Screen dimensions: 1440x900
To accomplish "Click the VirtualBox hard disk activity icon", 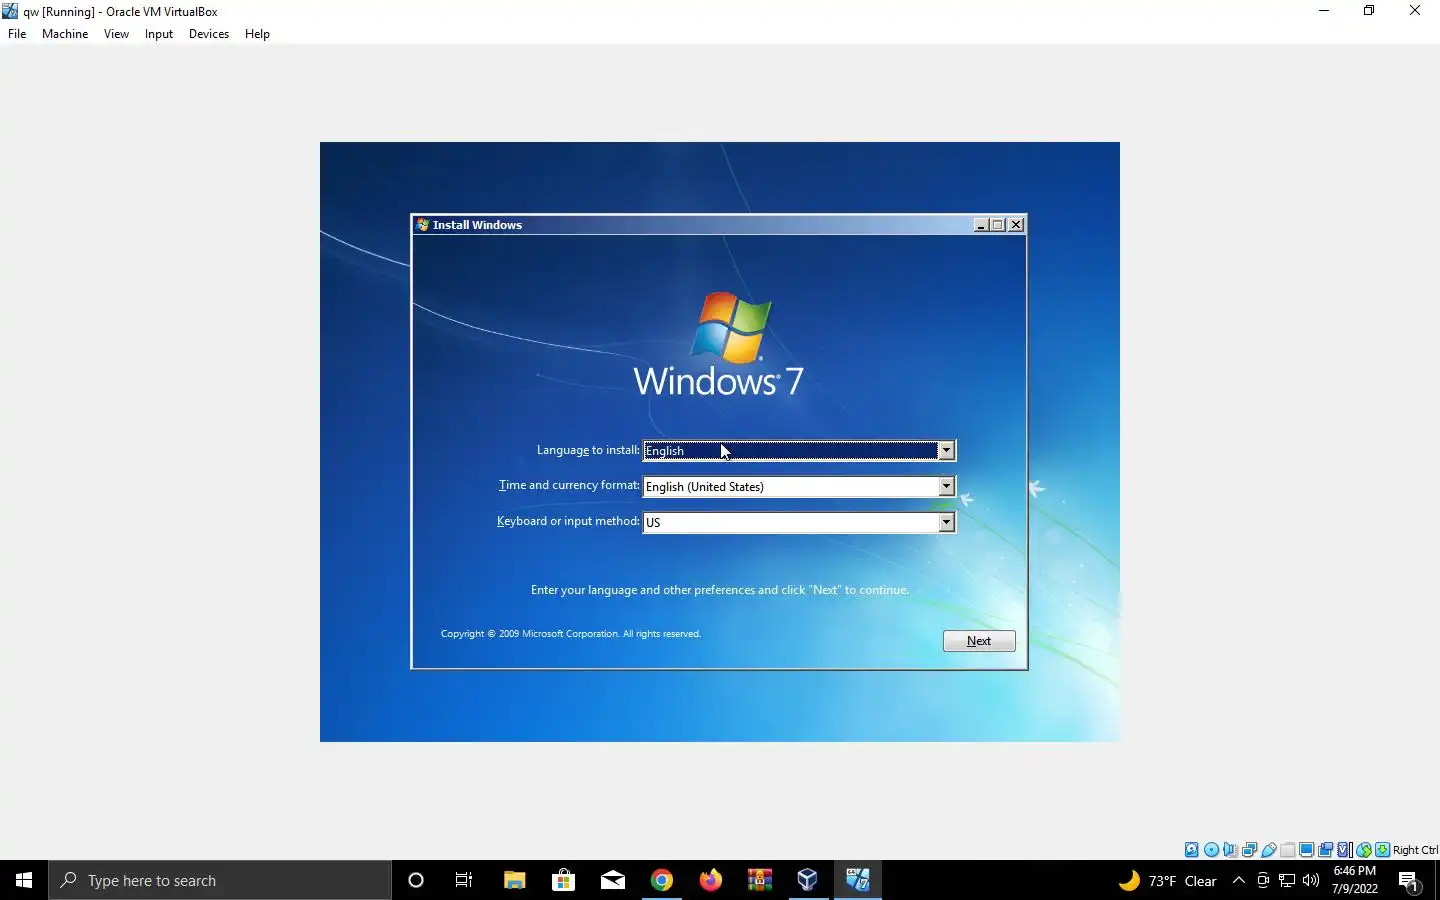I will click(x=1192, y=850).
